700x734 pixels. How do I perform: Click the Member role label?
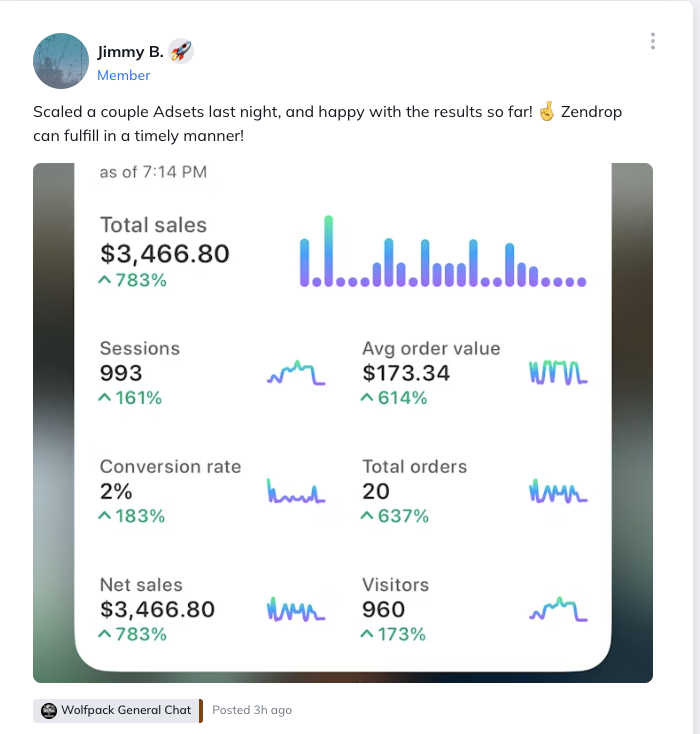pyautogui.click(x=124, y=75)
